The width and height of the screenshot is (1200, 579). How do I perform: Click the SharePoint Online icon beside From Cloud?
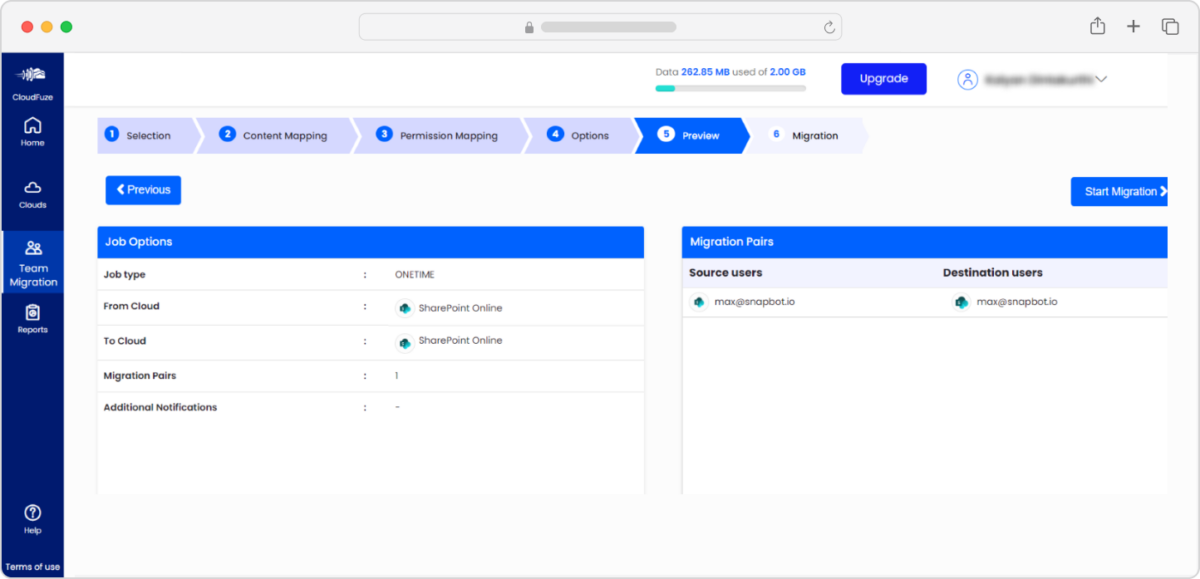coord(405,307)
